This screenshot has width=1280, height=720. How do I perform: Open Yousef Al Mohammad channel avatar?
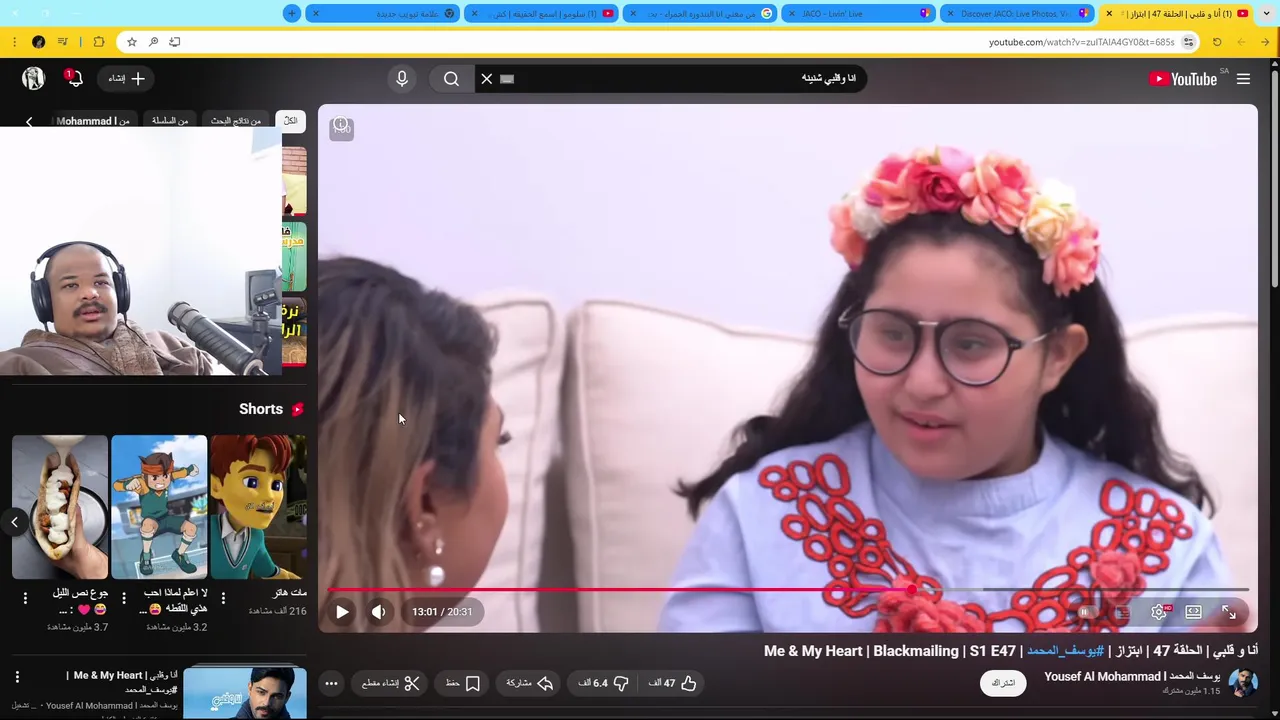coord(1243,683)
